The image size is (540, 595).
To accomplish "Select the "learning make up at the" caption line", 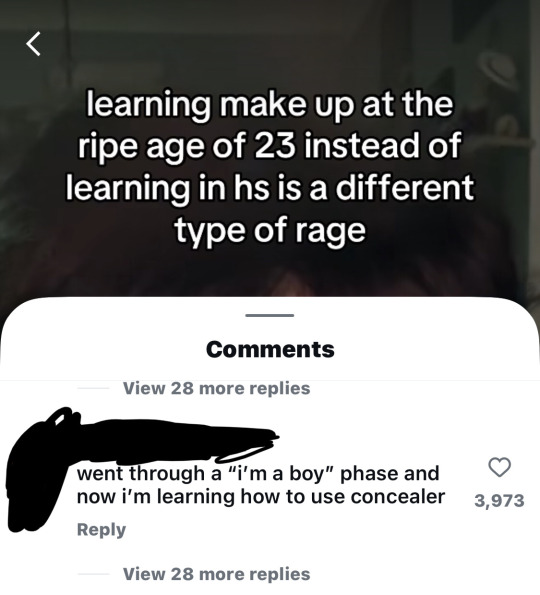I will pos(270,104).
